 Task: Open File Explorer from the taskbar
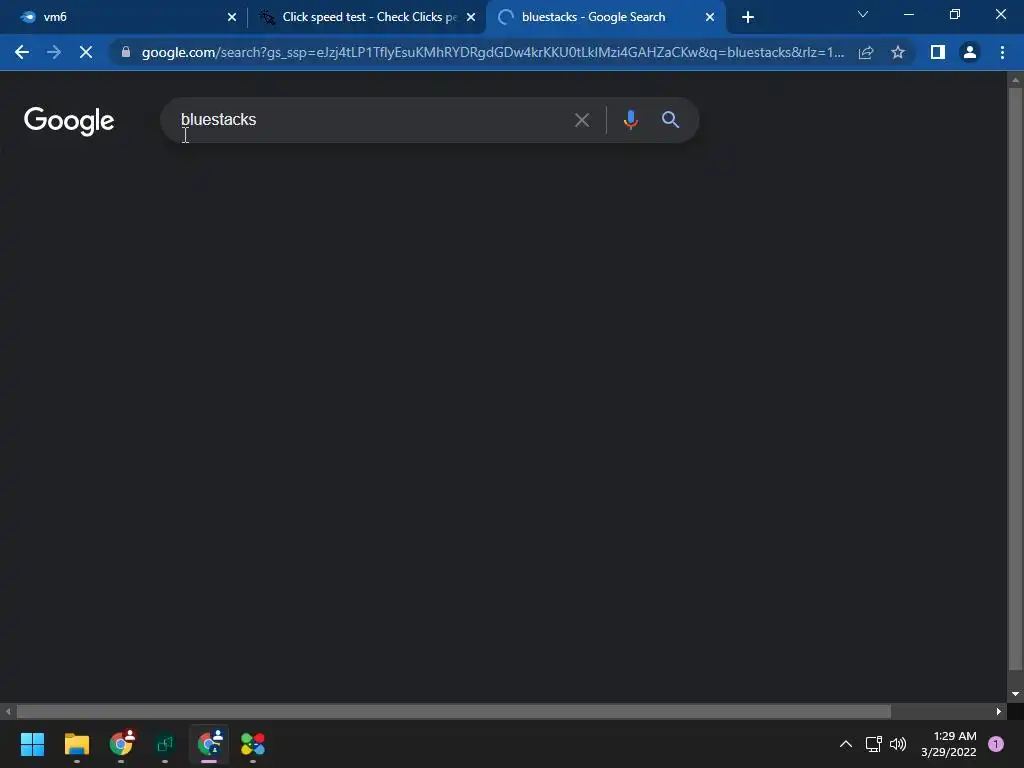click(x=76, y=744)
